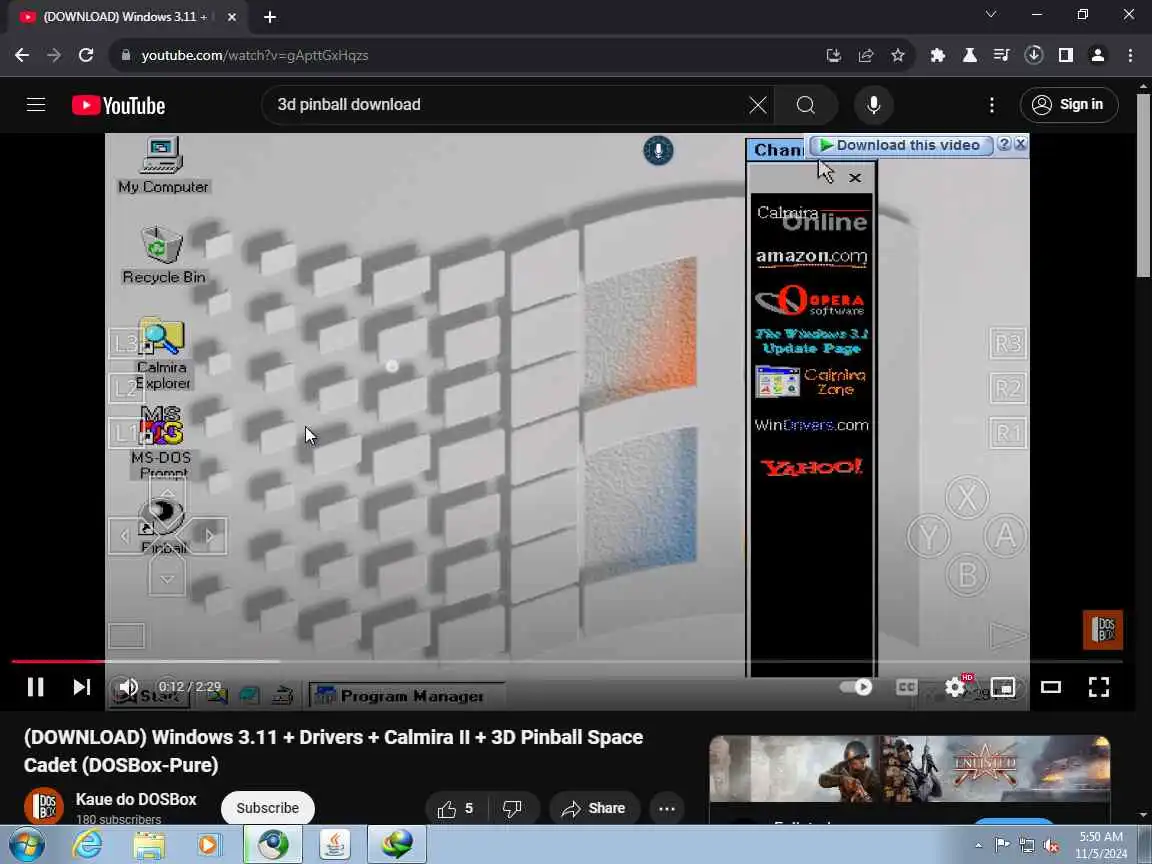Click the DOSBox channel watermark
This screenshot has width=1152, height=864.
point(1103,630)
